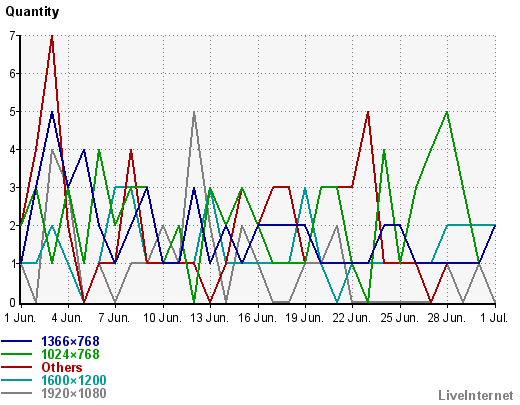Click the teal 1600×1200 legend line swatch

point(17,380)
